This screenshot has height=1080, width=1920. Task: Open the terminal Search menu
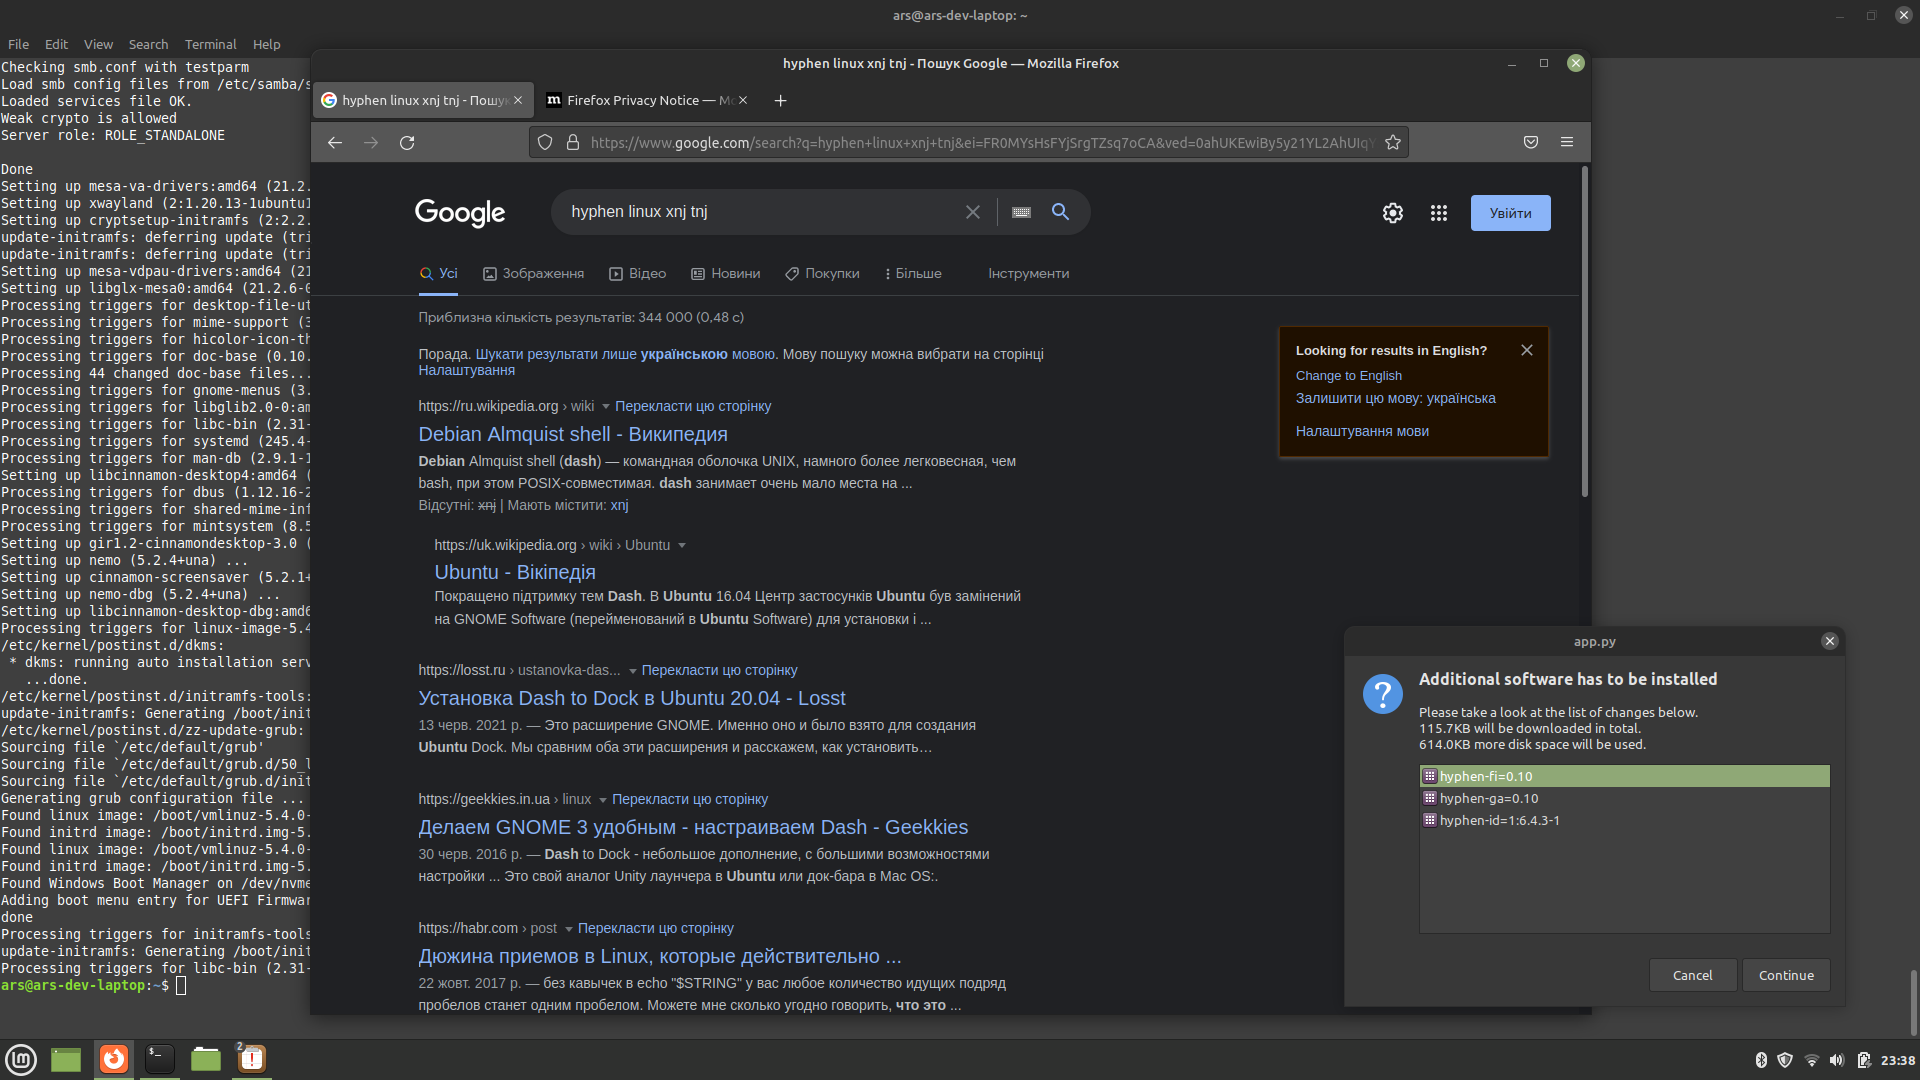[148, 44]
